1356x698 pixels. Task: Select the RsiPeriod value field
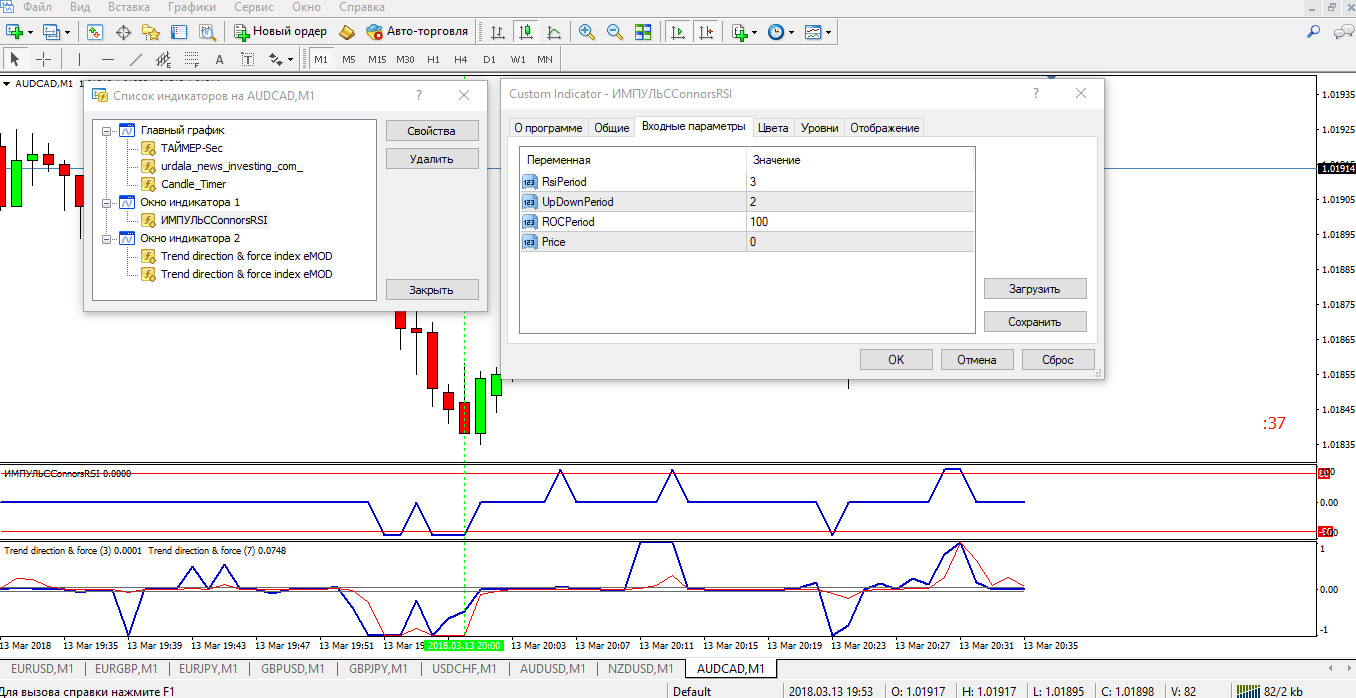point(860,181)
